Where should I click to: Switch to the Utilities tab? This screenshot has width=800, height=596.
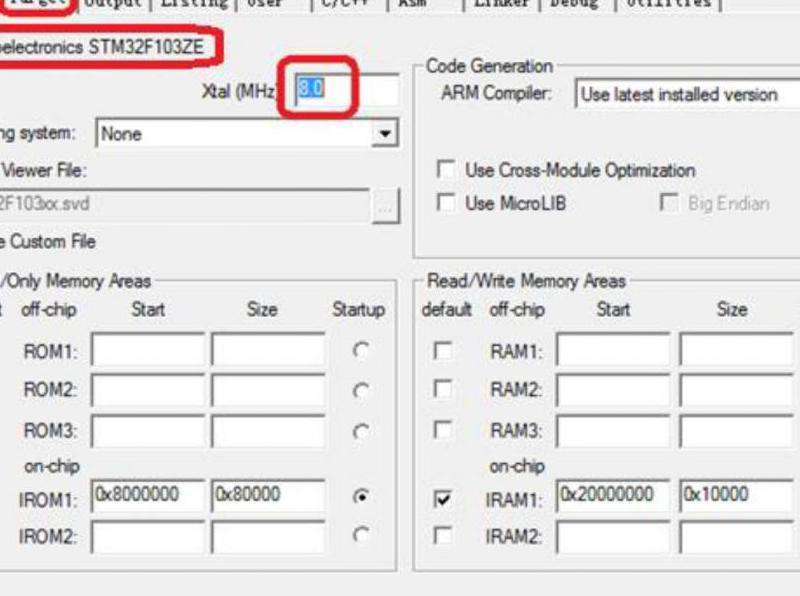pos(668,3)
